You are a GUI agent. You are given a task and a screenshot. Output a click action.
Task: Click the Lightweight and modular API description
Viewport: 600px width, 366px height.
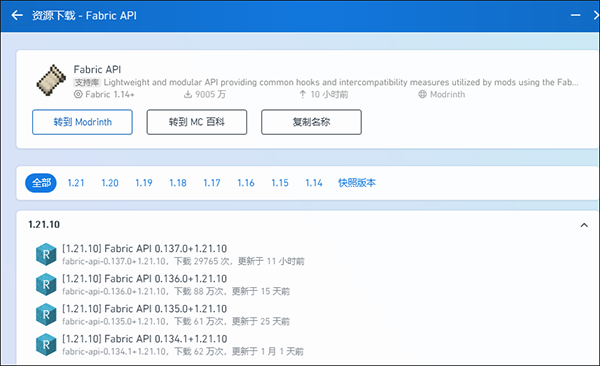point(341,82)
